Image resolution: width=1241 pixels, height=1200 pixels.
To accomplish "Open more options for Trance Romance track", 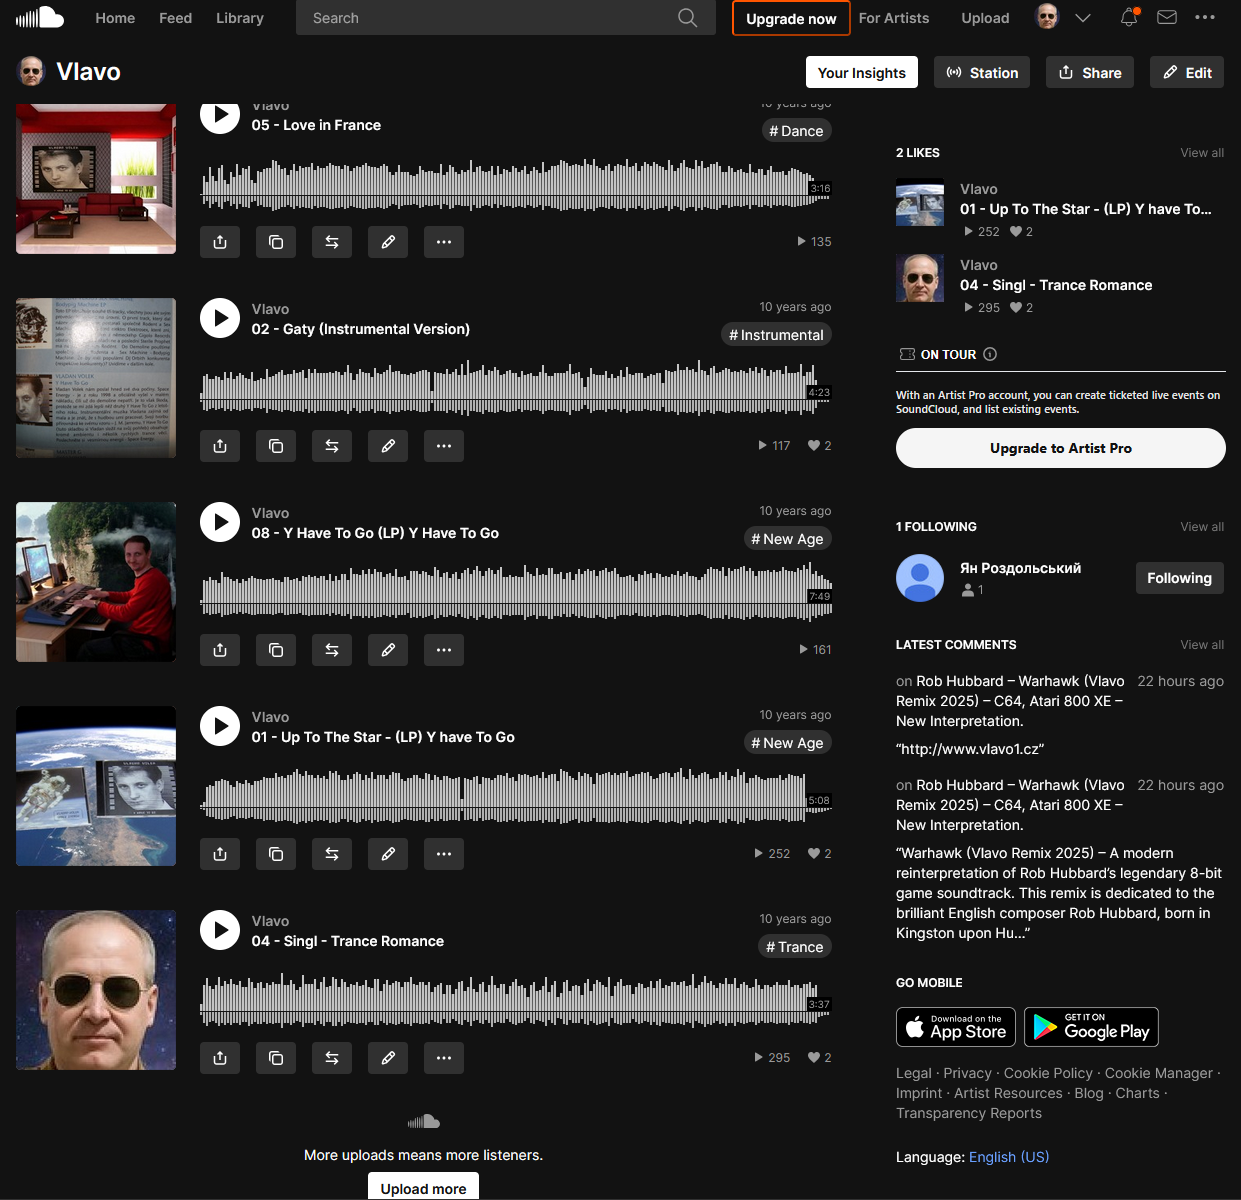I will pyautogui.click(x=444, y=1058).
